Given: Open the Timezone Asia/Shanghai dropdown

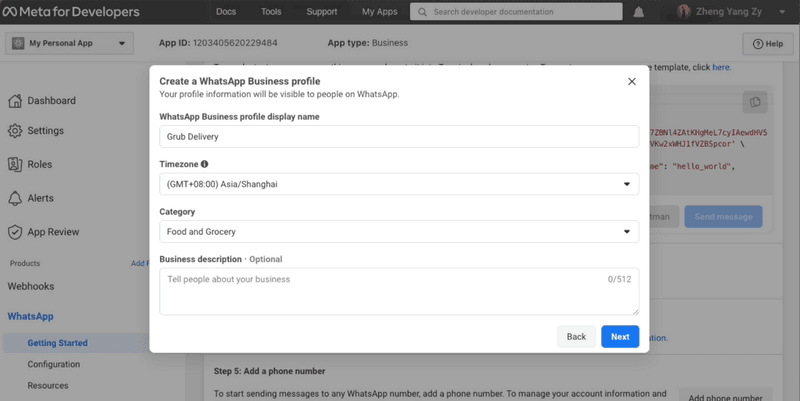Looking at the screenshot, I should coord(399,184).
